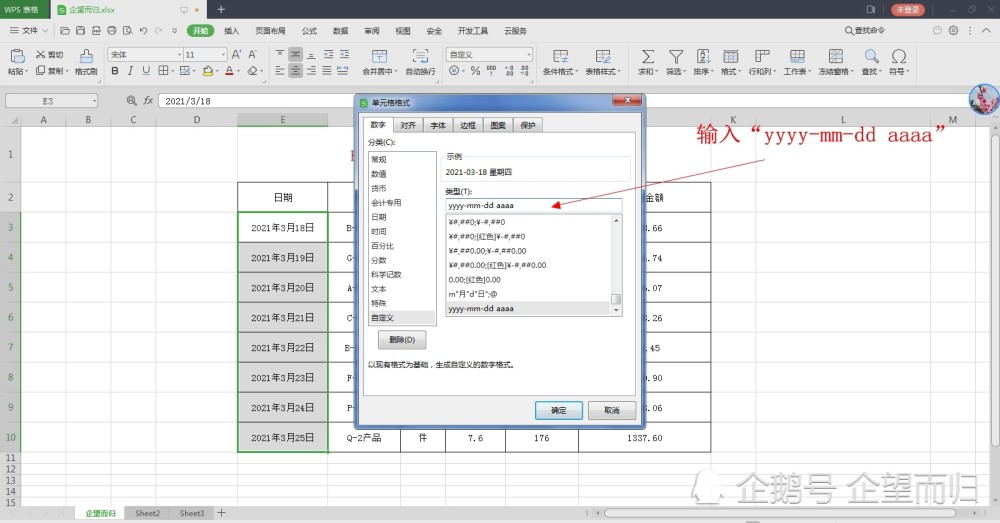Click the Merge and Center (合并居中) icon
The width and height of the screenshot is (1000, 523).
(x=379, y=57)
